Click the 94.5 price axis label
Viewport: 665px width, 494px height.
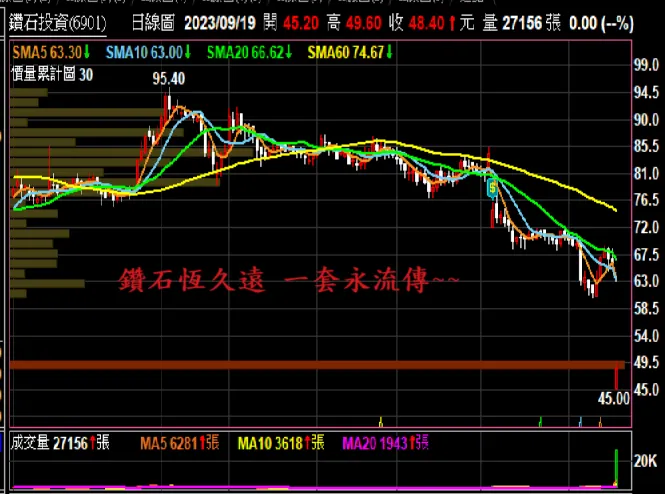tap(646, 92)
